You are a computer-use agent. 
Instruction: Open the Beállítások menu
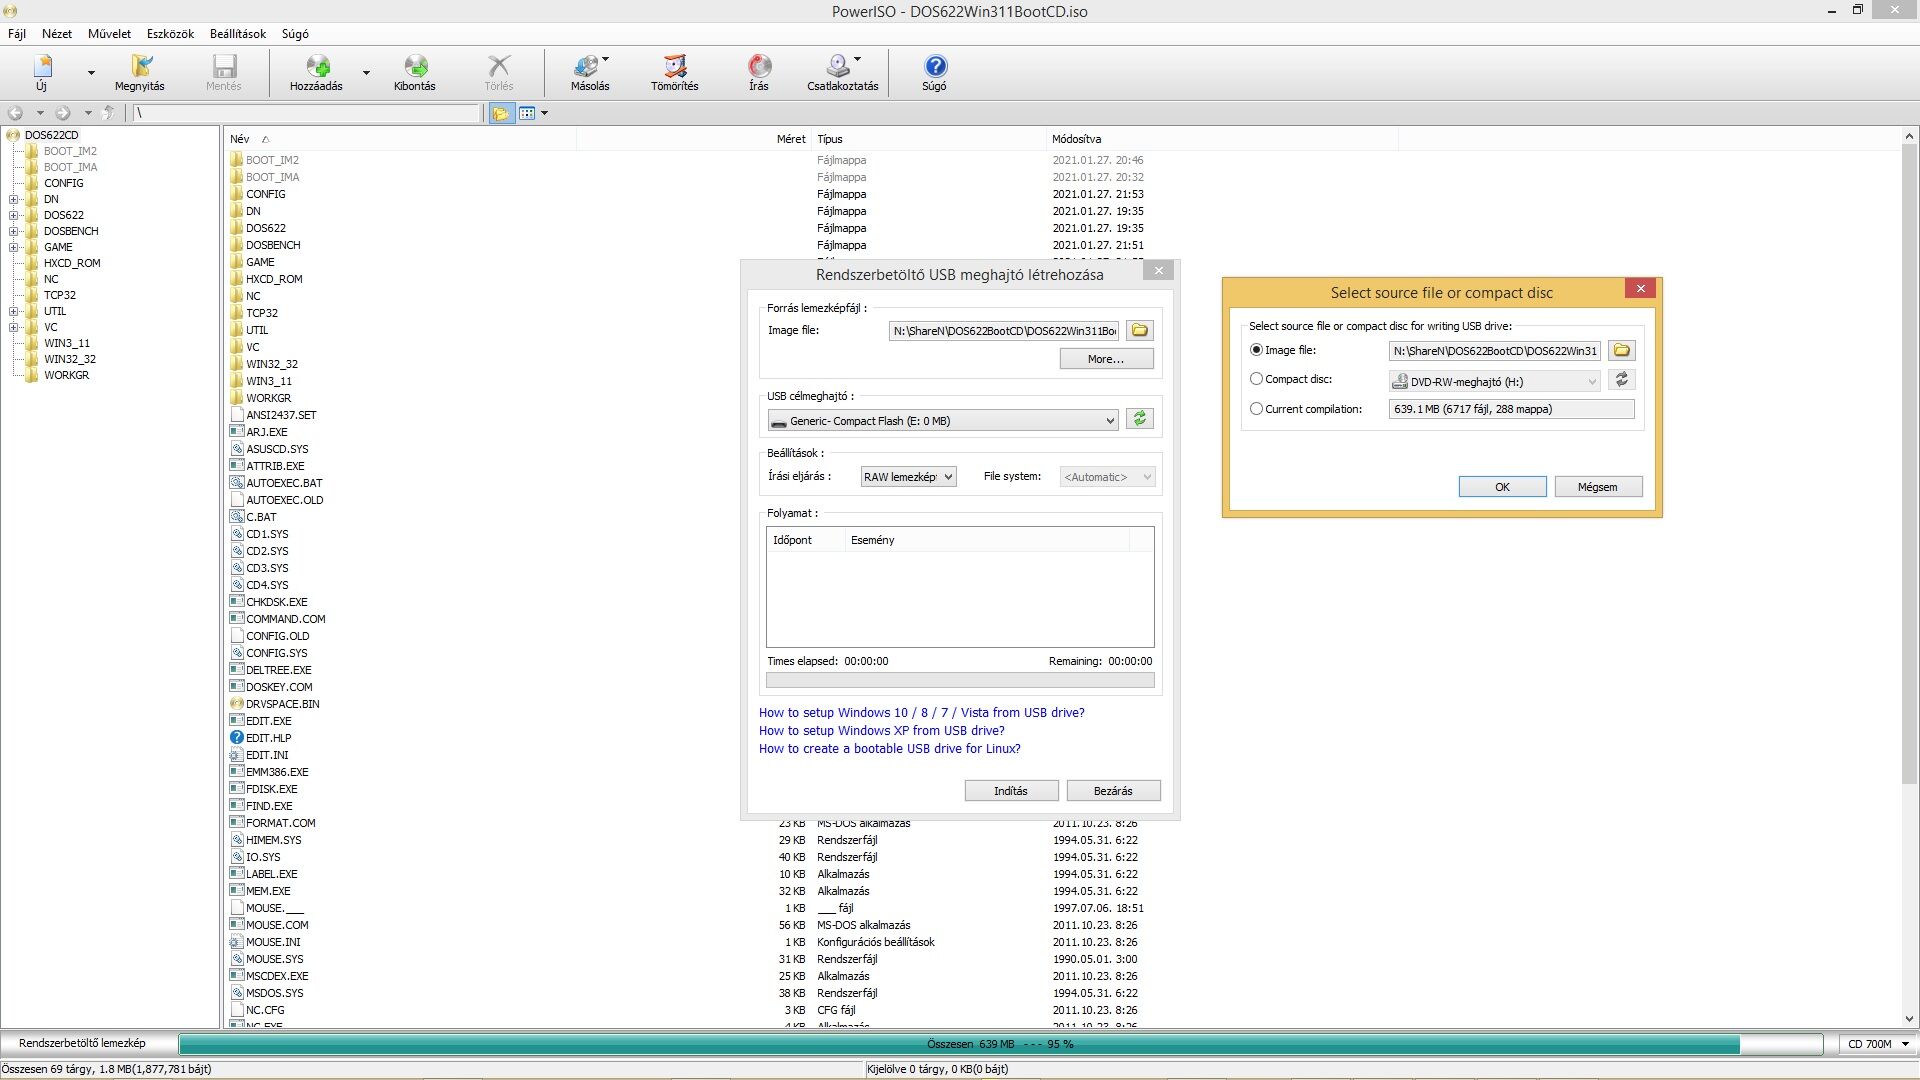pos(238,34)
